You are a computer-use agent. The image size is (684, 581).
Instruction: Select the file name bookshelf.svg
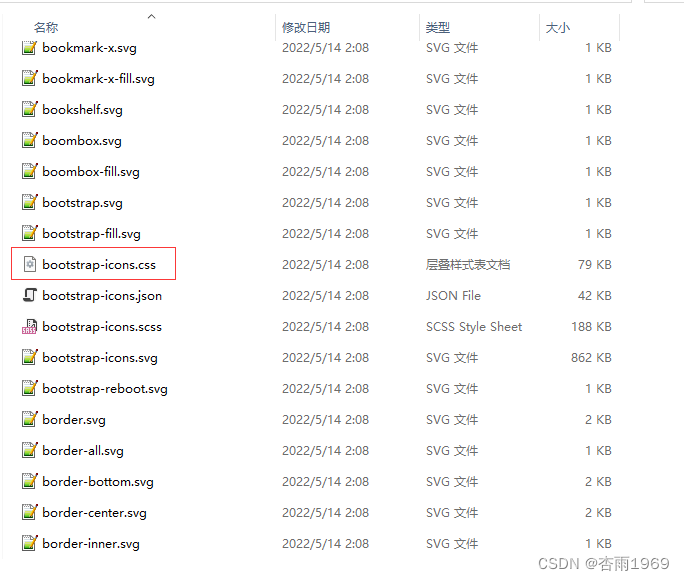[x=82, y=109]
